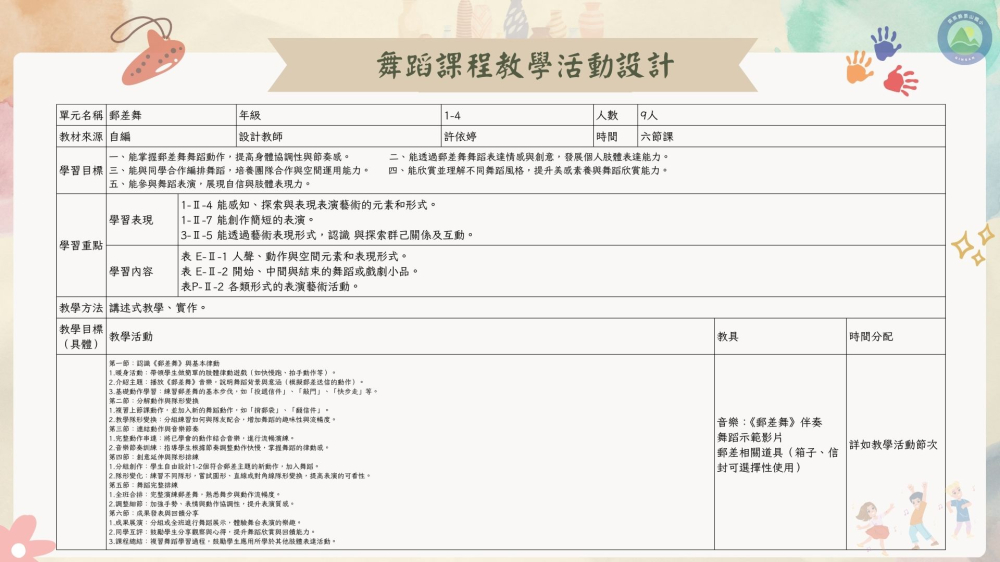Click line 表P-Ⅱ-2 各類形式的表演藝術活動
Image resolution: width=1000 pixels, height=562 pixels.
pyautogui.click(x=270, y=286)
